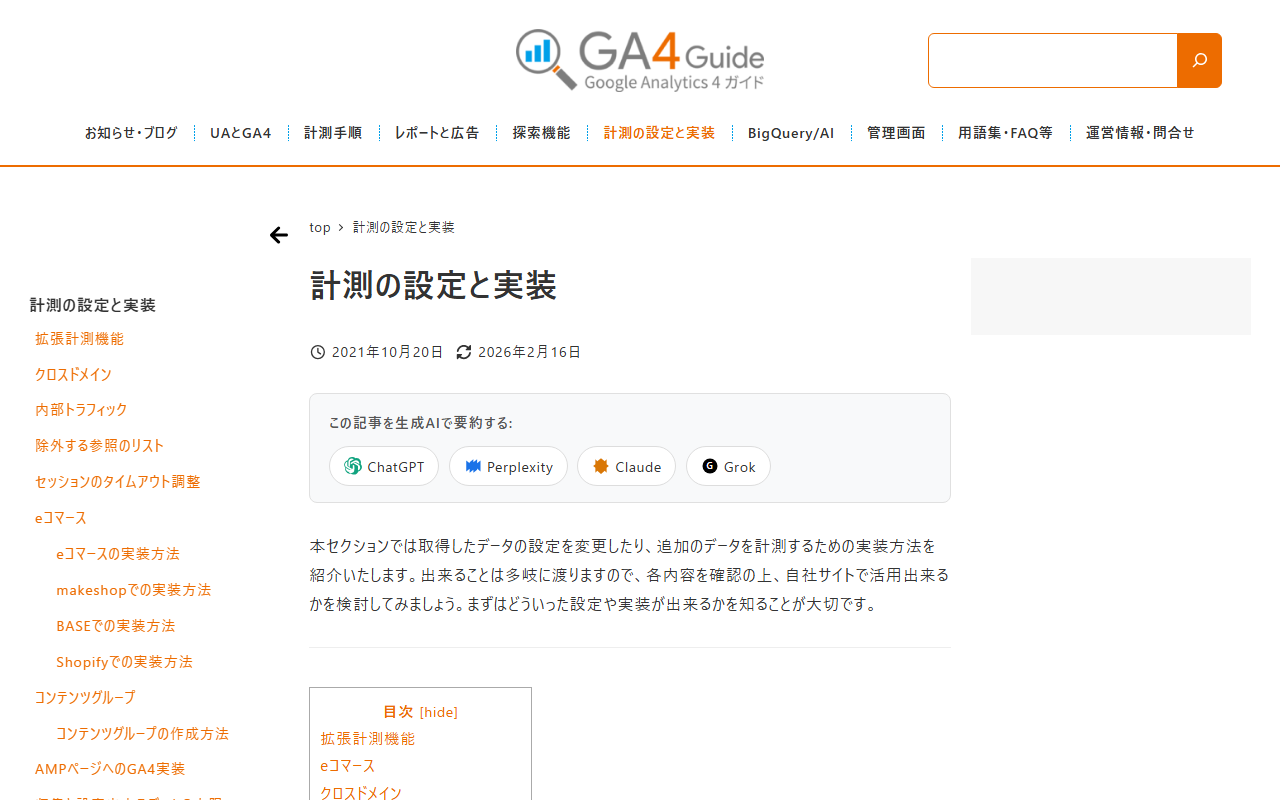The image size is (1280, 800).
Task: Open レポートと広告 menu item
Action: click(437, 133)
